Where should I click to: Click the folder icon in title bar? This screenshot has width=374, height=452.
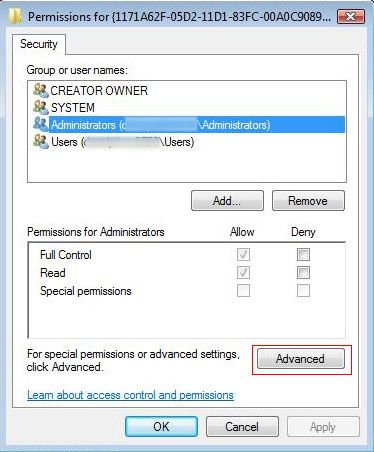click(16, 16)
